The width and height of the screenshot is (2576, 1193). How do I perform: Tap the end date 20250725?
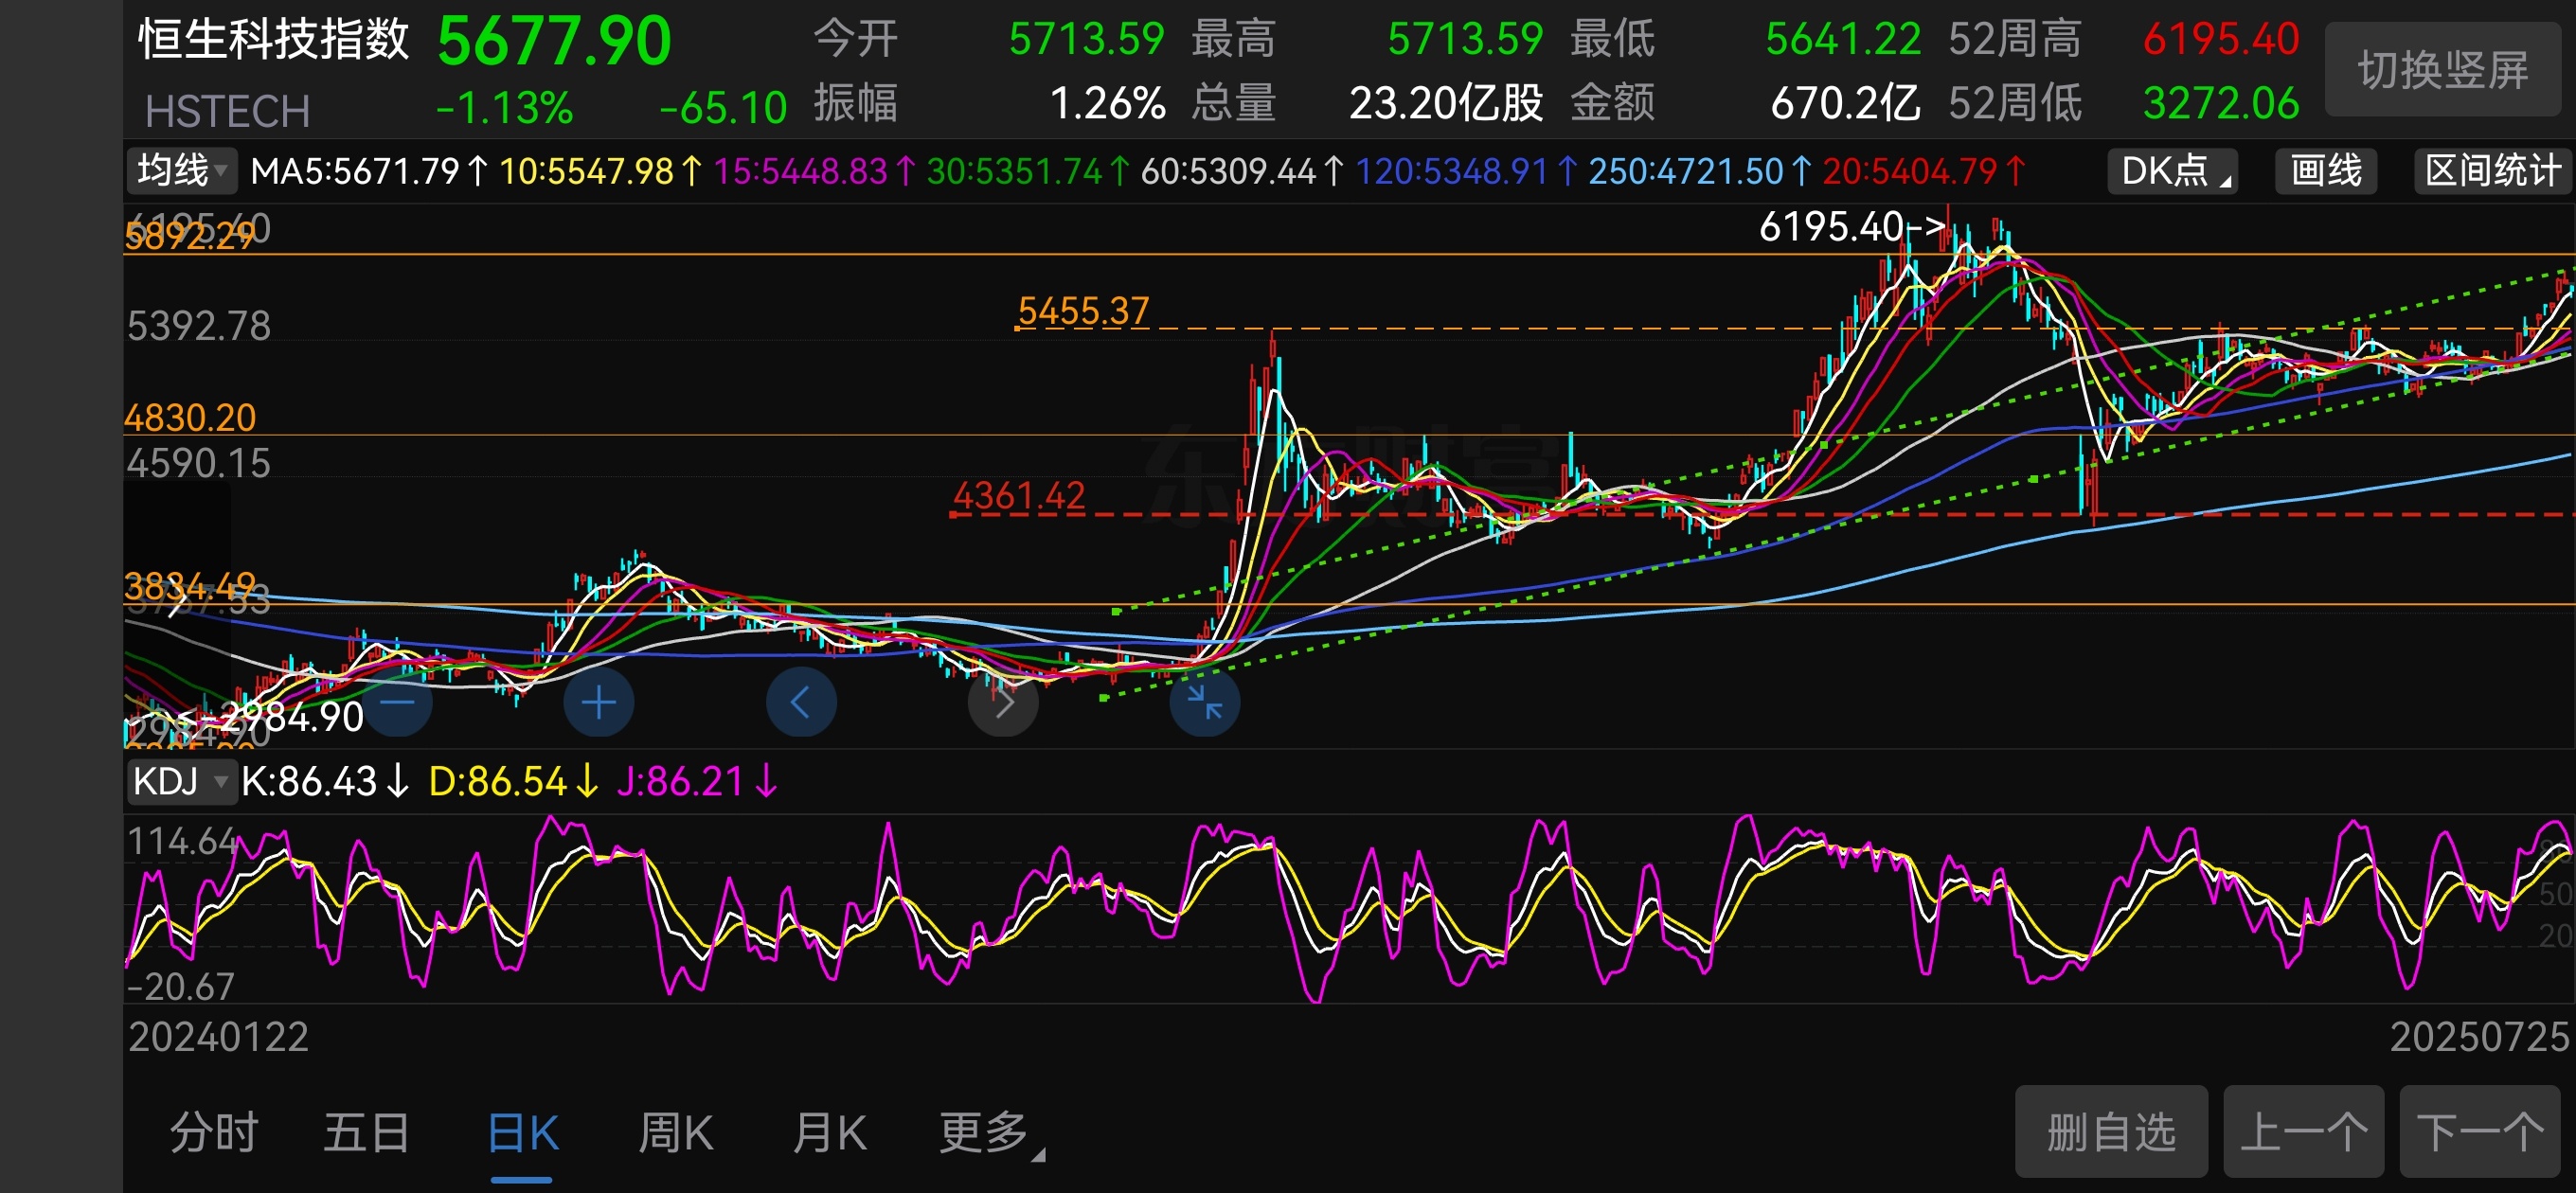pos(2479,1036)
